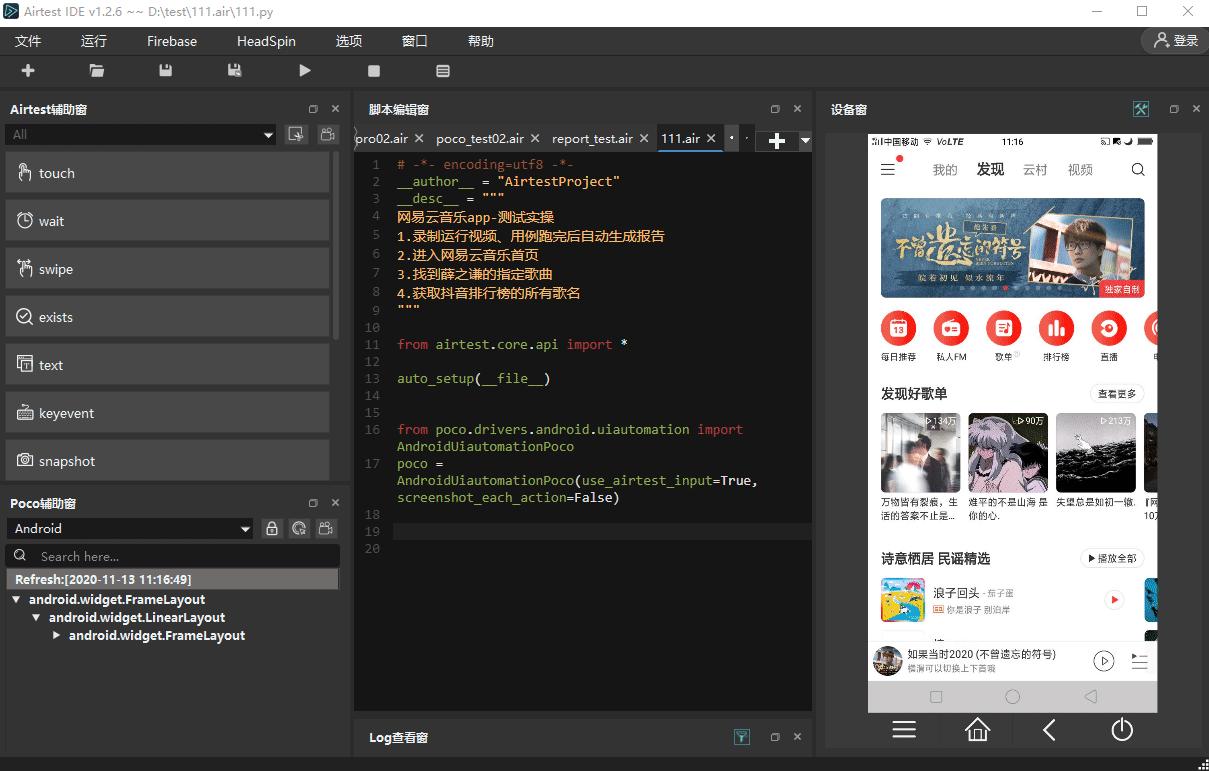Click the 登录 login button
The width and height of the screenshot is (1209, 771).
pyautogui.click(x=1175, y=41)
